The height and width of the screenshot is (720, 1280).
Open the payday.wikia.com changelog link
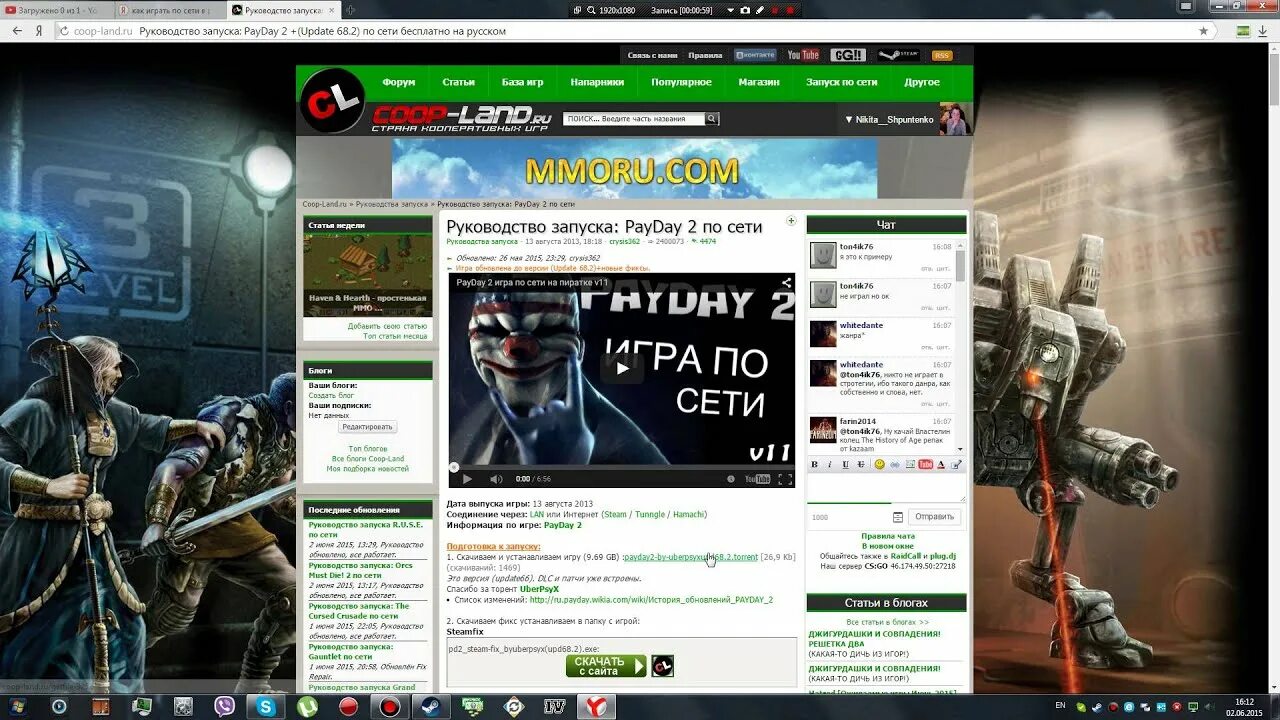(651, 600)
